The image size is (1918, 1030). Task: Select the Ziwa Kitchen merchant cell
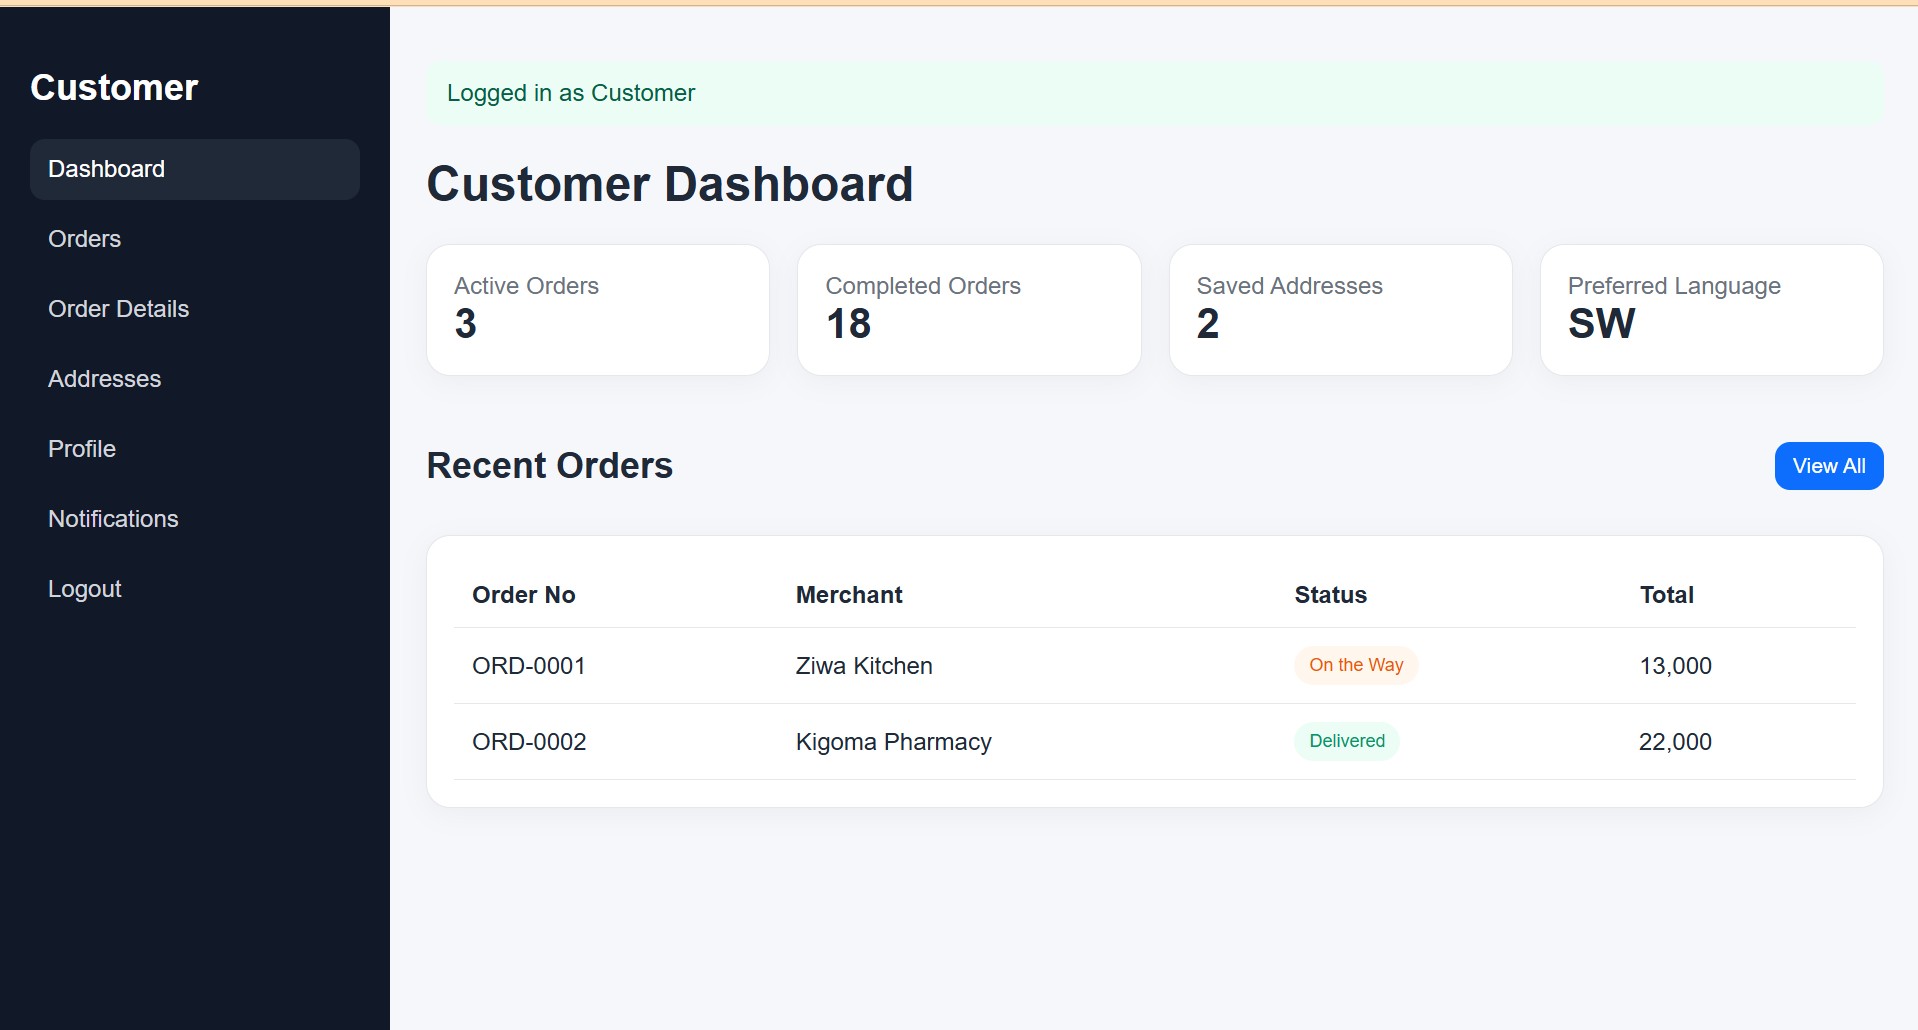[x=864, y=666]
